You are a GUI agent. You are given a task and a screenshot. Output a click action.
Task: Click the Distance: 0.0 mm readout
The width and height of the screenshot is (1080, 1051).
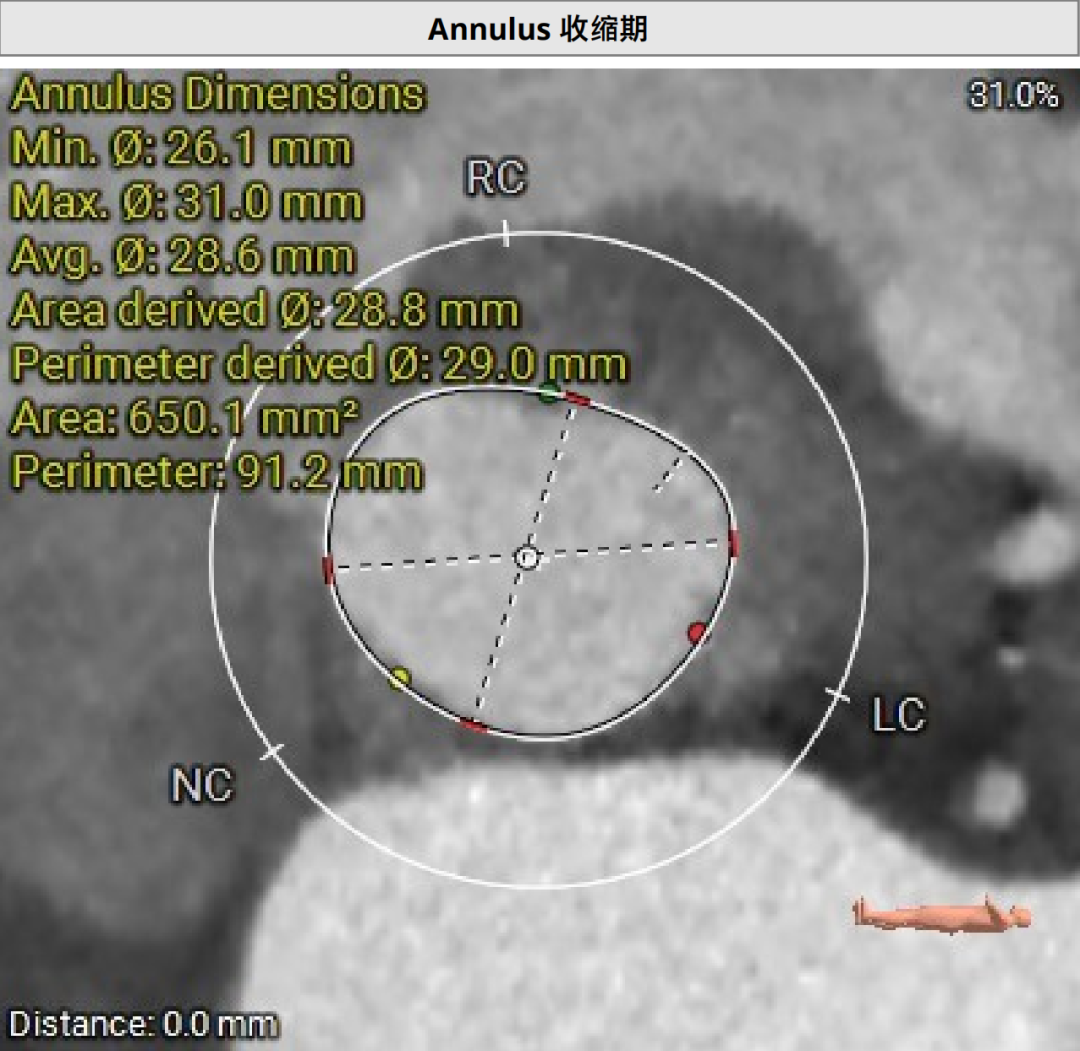pyautogui.click(x=143, y=1024)
